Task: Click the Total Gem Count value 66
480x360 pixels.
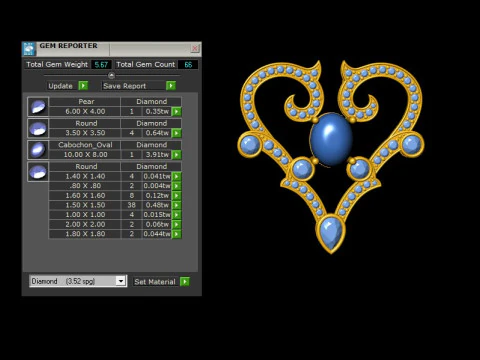Action: [188, 65]
